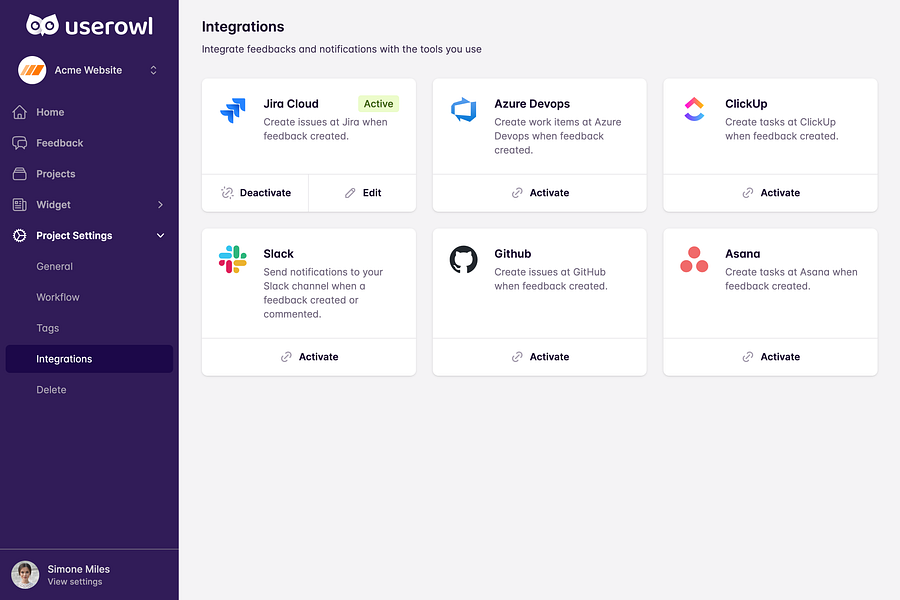Screen dimensions: 900x600
Task: Click the Widget newspaper icon
Action: pyautogui.click(x=20, y=204)
